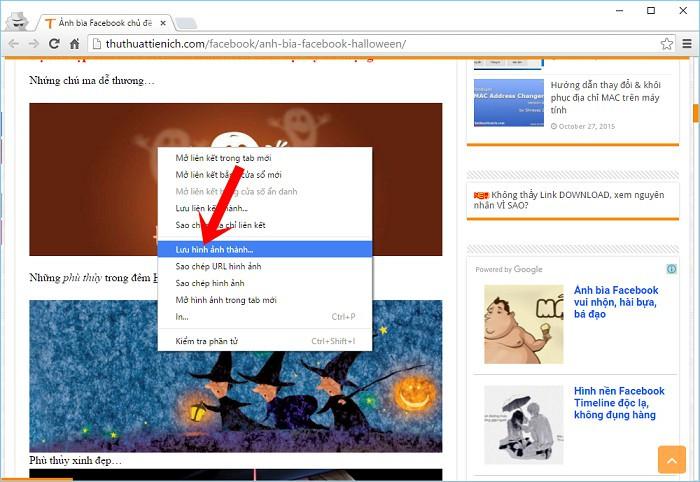Choose 'Sao chép địa chỉ liên kết'
This screenshot has height=482, width=700.
pyautogui.click(x=265, y=225)
